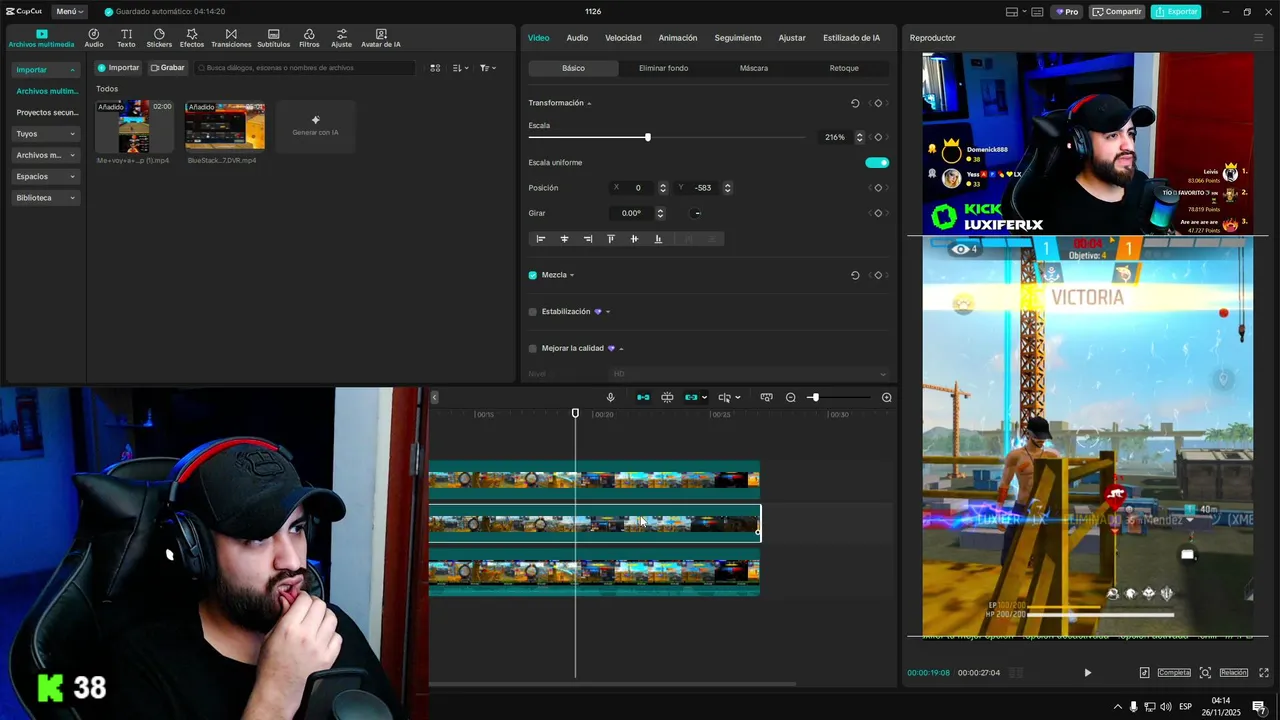Switch to the Estilizado de IA tab

[x=852, y=38]
